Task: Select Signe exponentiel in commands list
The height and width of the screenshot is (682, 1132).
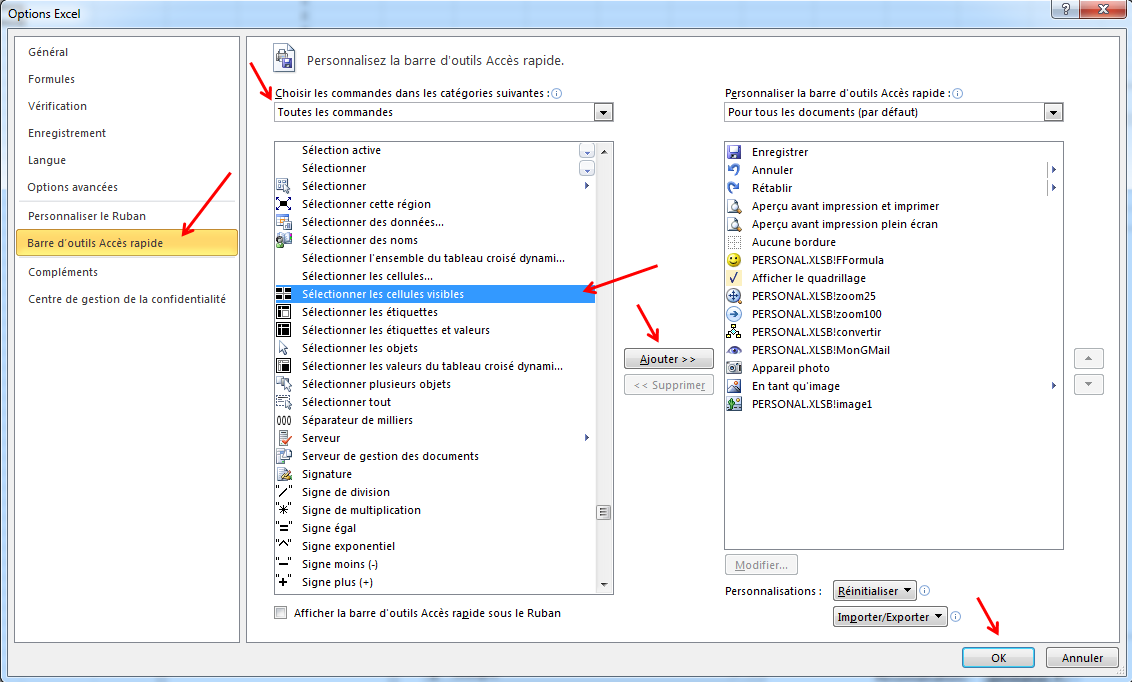Action: (435, 546)
